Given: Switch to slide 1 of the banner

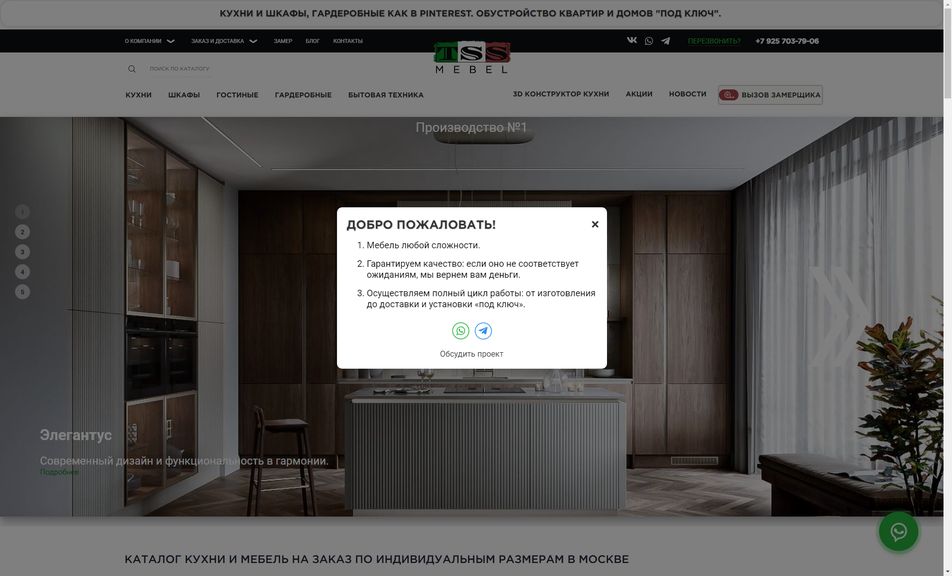Looking at the screenshot, I should (x=22, y=212).
